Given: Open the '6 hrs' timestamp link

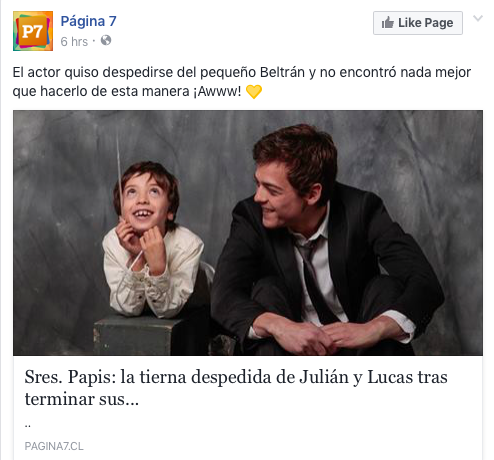Looking at the screenshot, I should click(74, 42).
